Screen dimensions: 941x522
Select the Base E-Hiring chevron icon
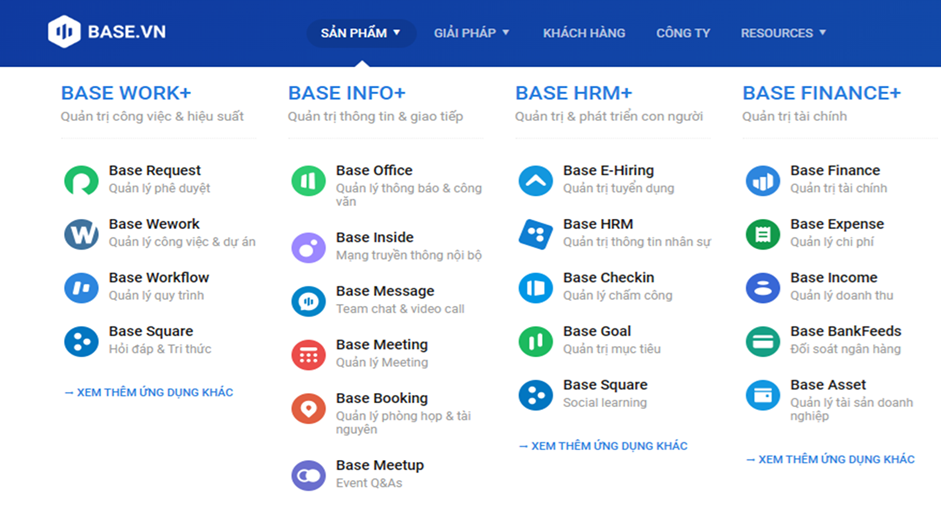click(x=536, y=181)
